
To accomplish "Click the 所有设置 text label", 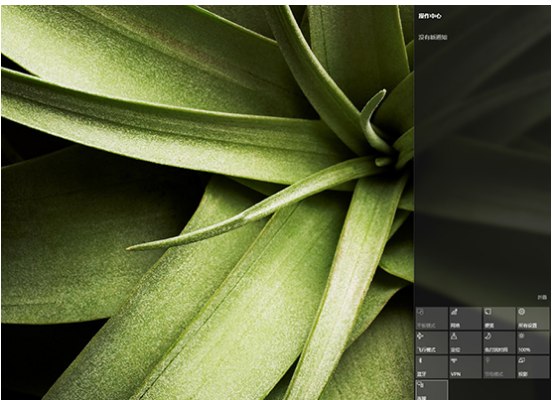I will click(x=527, y=326).
